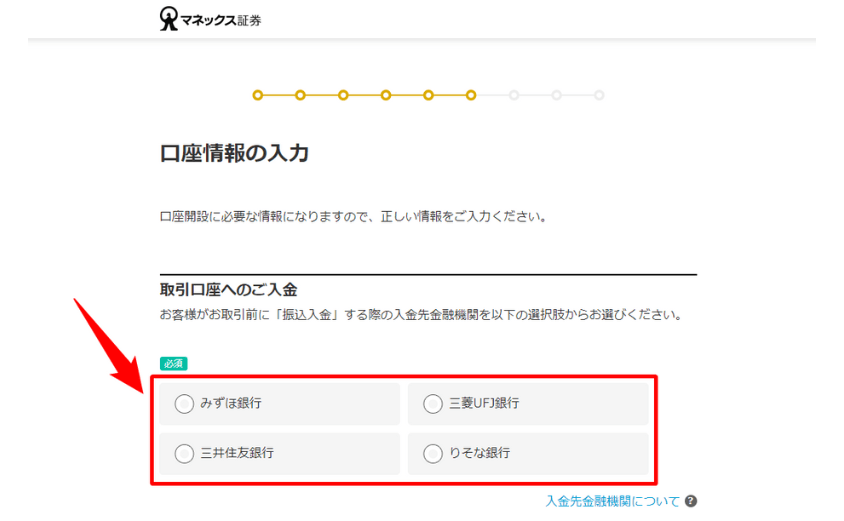This screenshot has width=844, height=521.
Task: Click the question mark help icon
Action: (691, 501)
